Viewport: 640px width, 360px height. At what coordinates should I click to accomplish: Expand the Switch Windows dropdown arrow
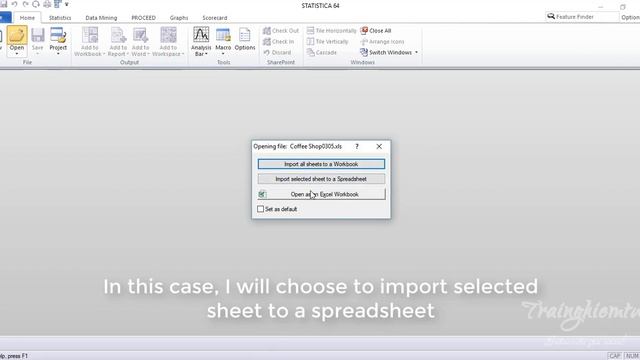(416, 53)
